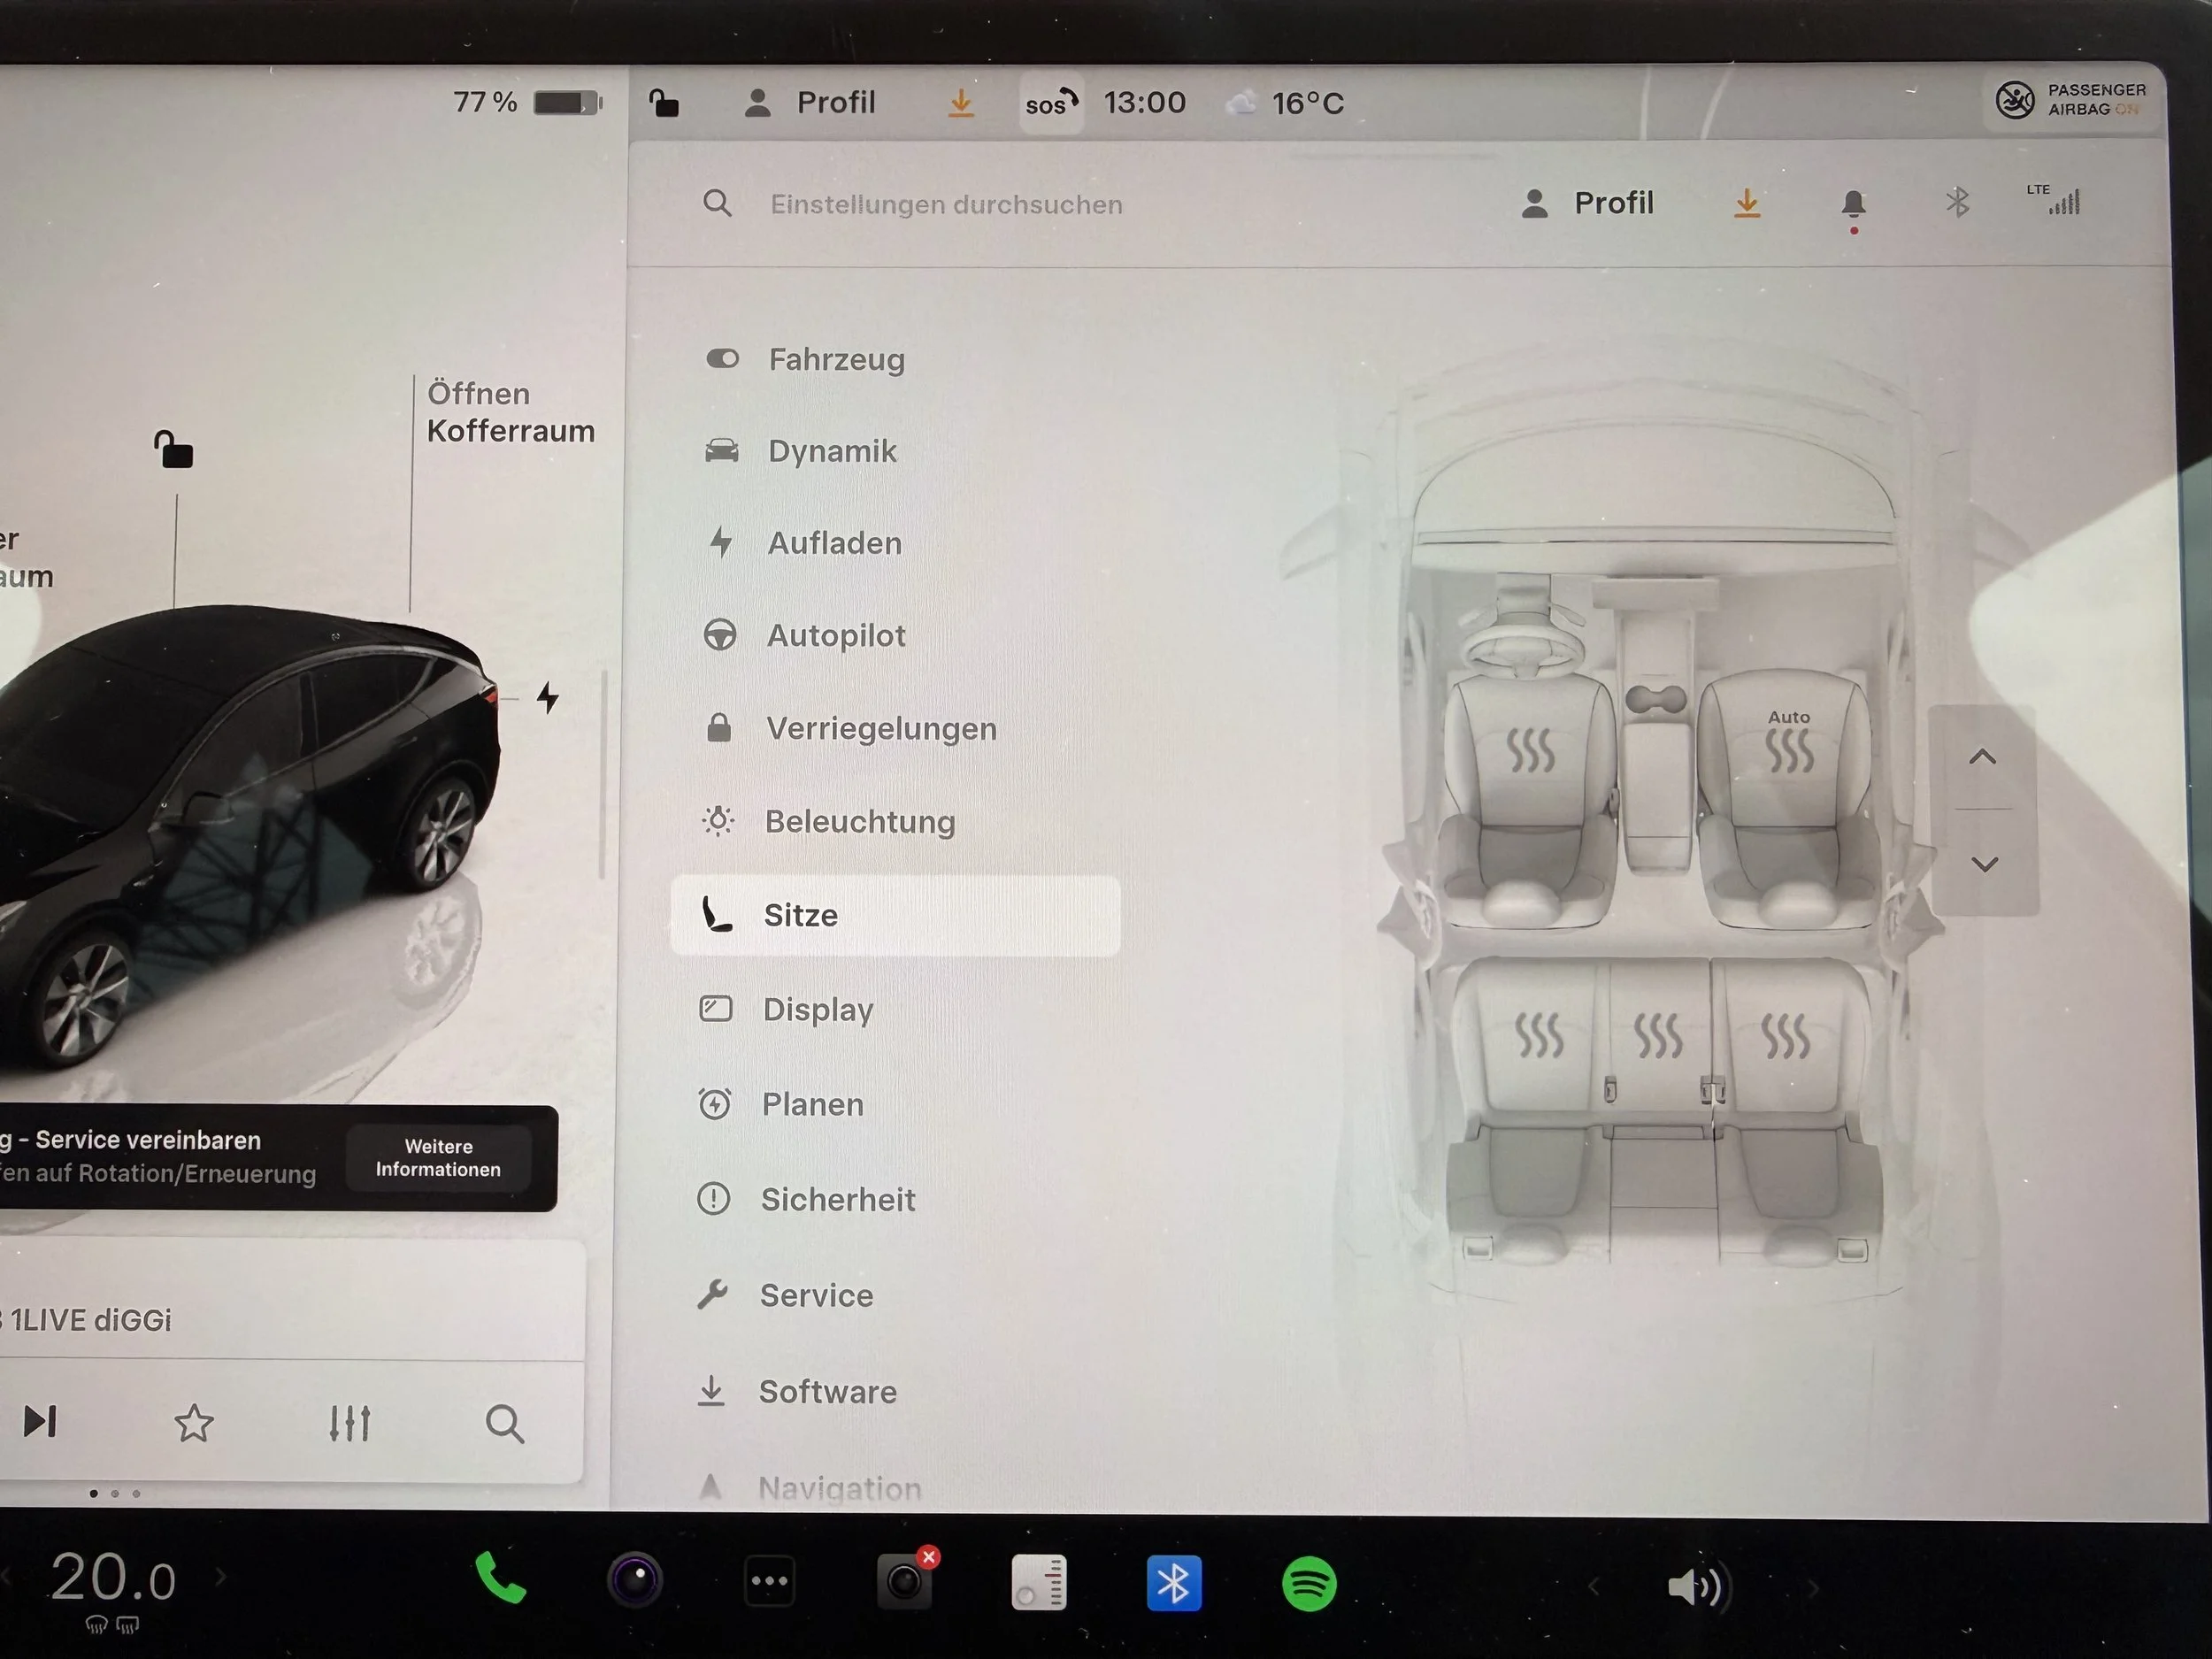This screenshot has height=1659, width=2212.
Task: Tap the 16°C weather indicator
Action: (1286, 103)
